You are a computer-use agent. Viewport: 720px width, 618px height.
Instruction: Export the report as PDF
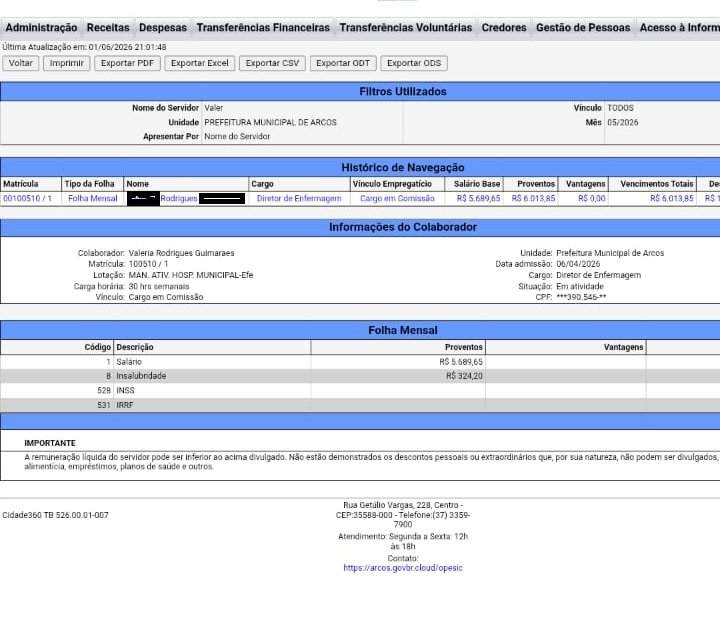click(x=127, y=63)
